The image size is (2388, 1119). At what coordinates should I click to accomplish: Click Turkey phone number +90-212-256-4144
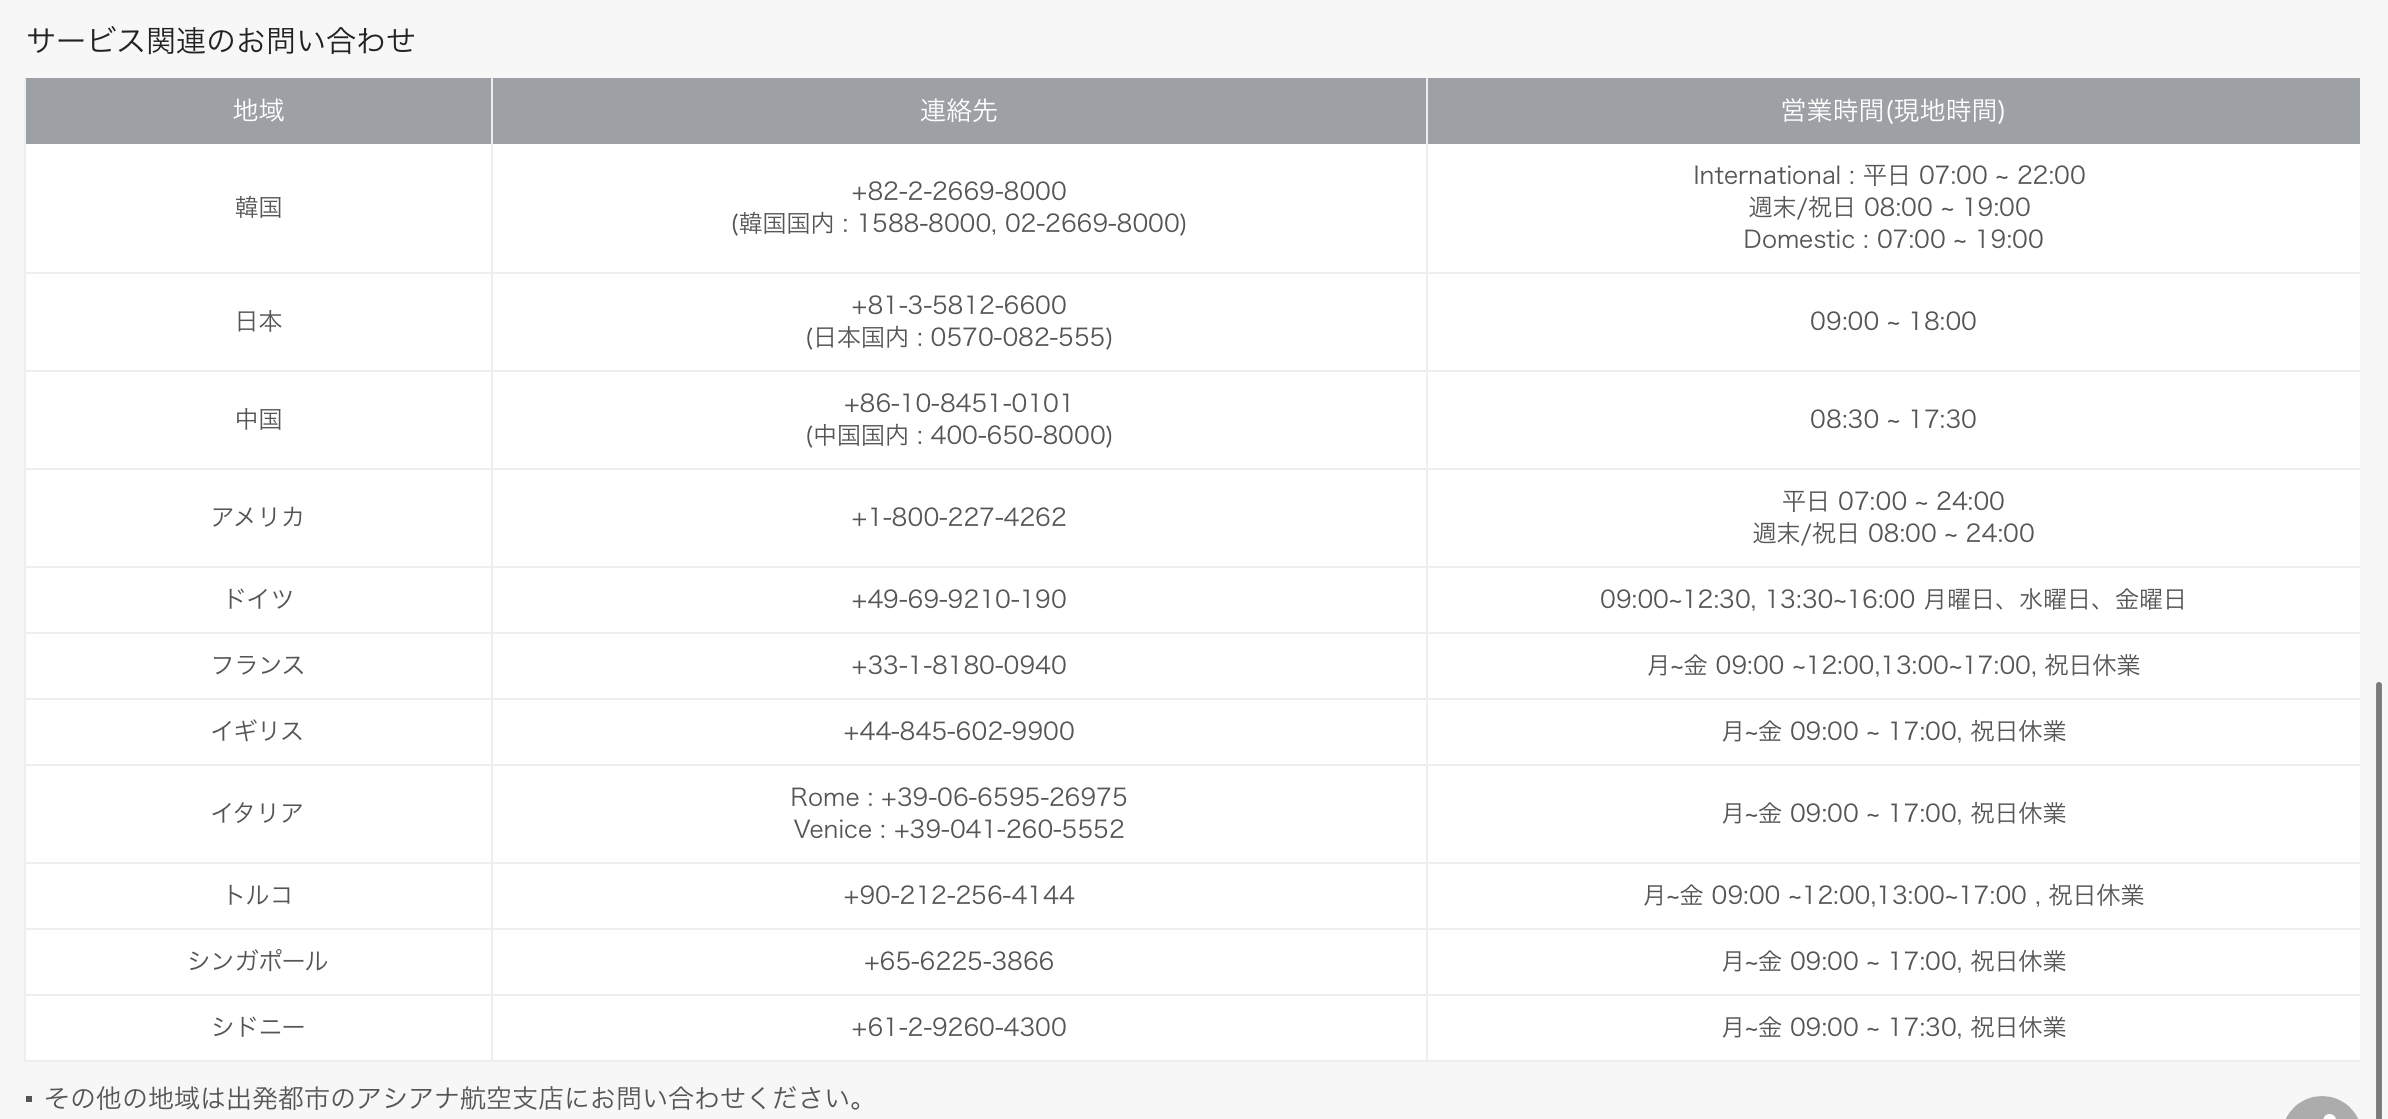click(x=958, y=895)
